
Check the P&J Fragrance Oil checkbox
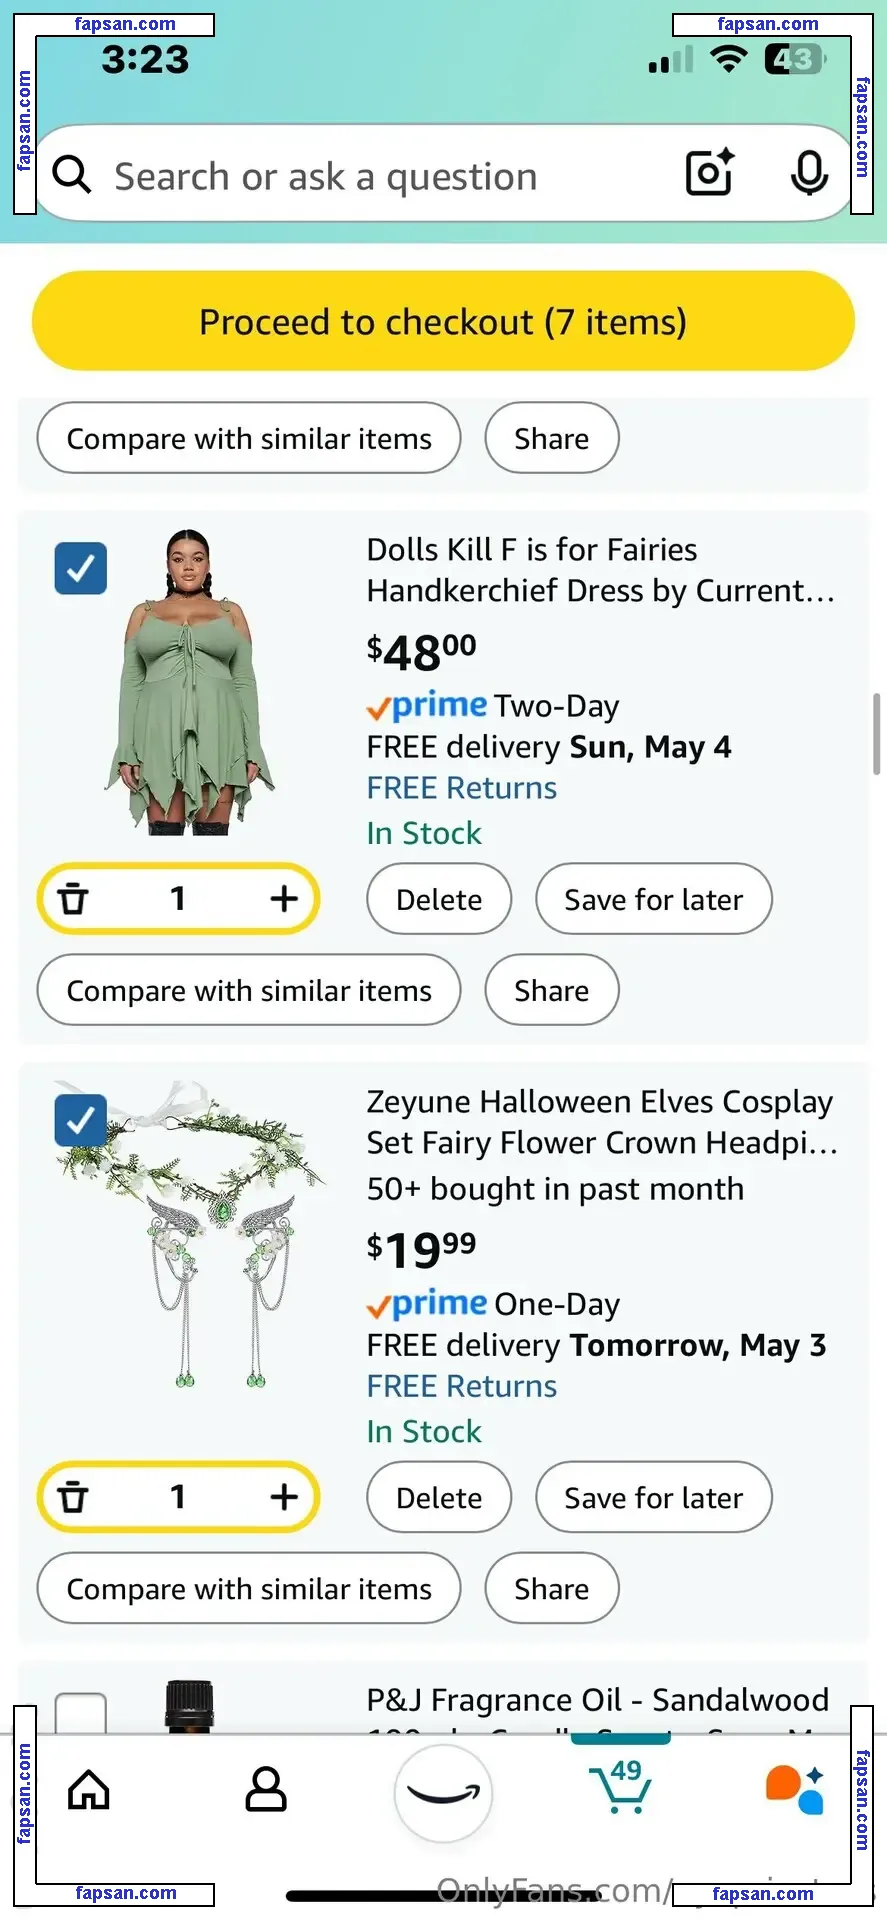[x=81, y=1714]
